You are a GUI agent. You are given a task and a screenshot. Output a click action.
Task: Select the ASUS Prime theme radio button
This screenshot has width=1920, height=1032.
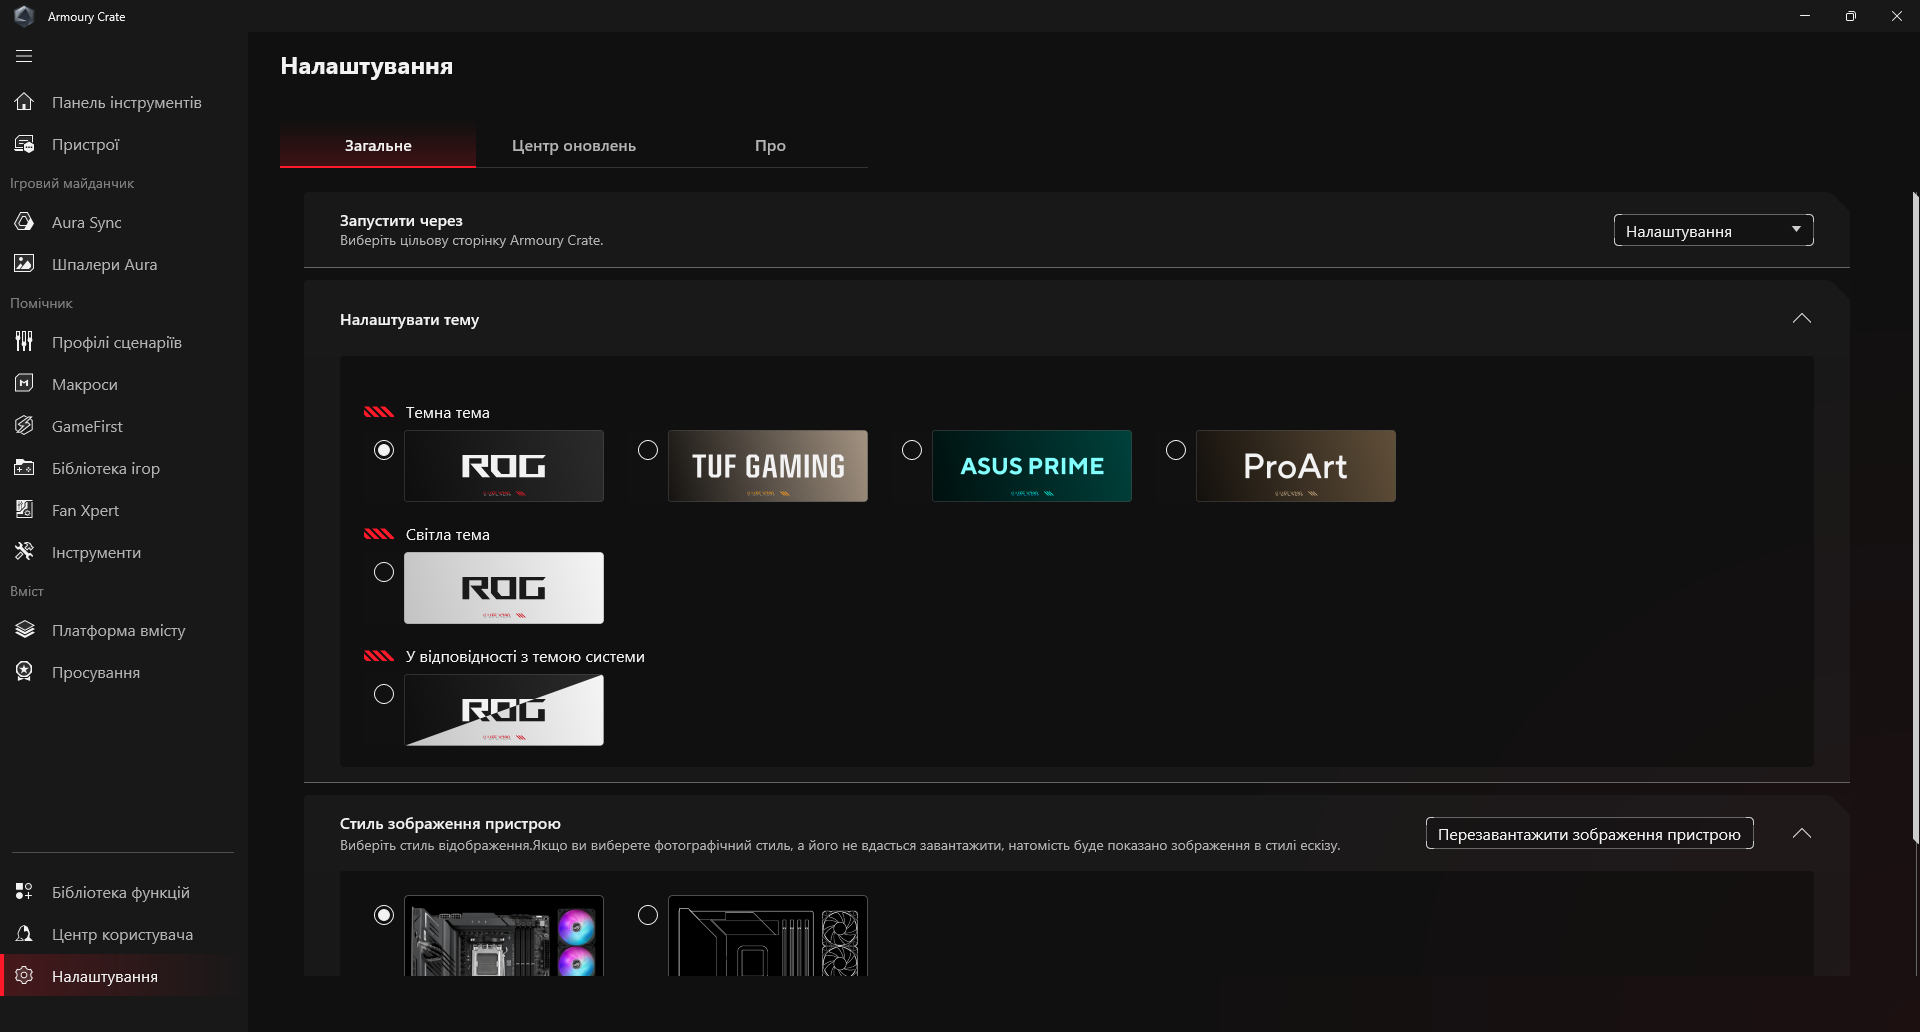point(912,450)
